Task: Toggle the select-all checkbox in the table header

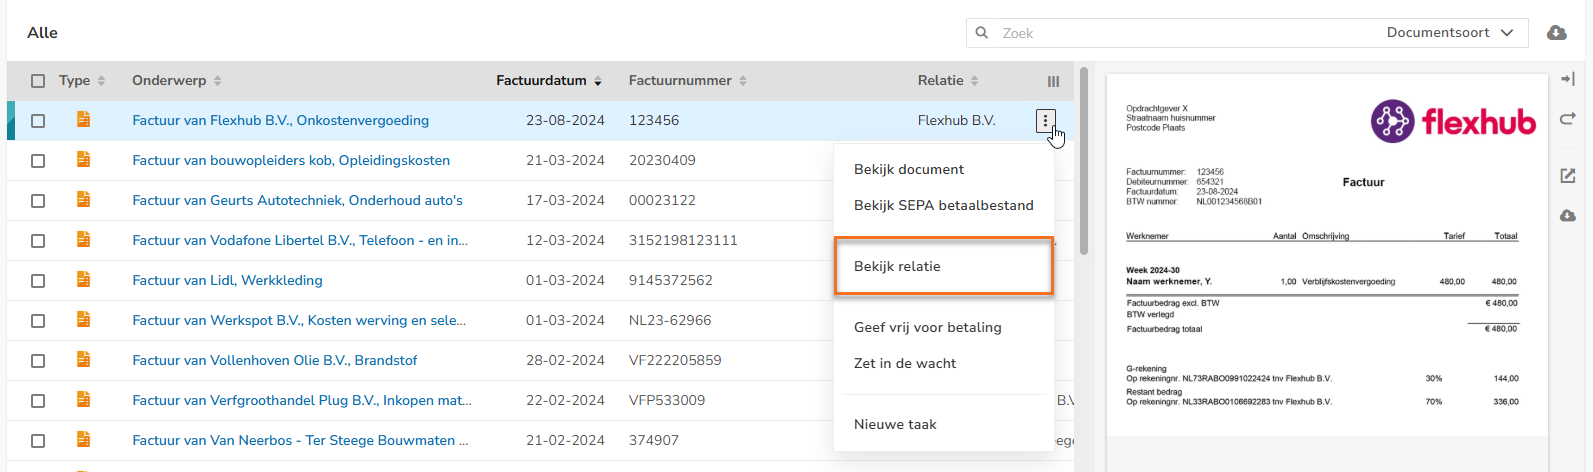Action: [38, 81]
